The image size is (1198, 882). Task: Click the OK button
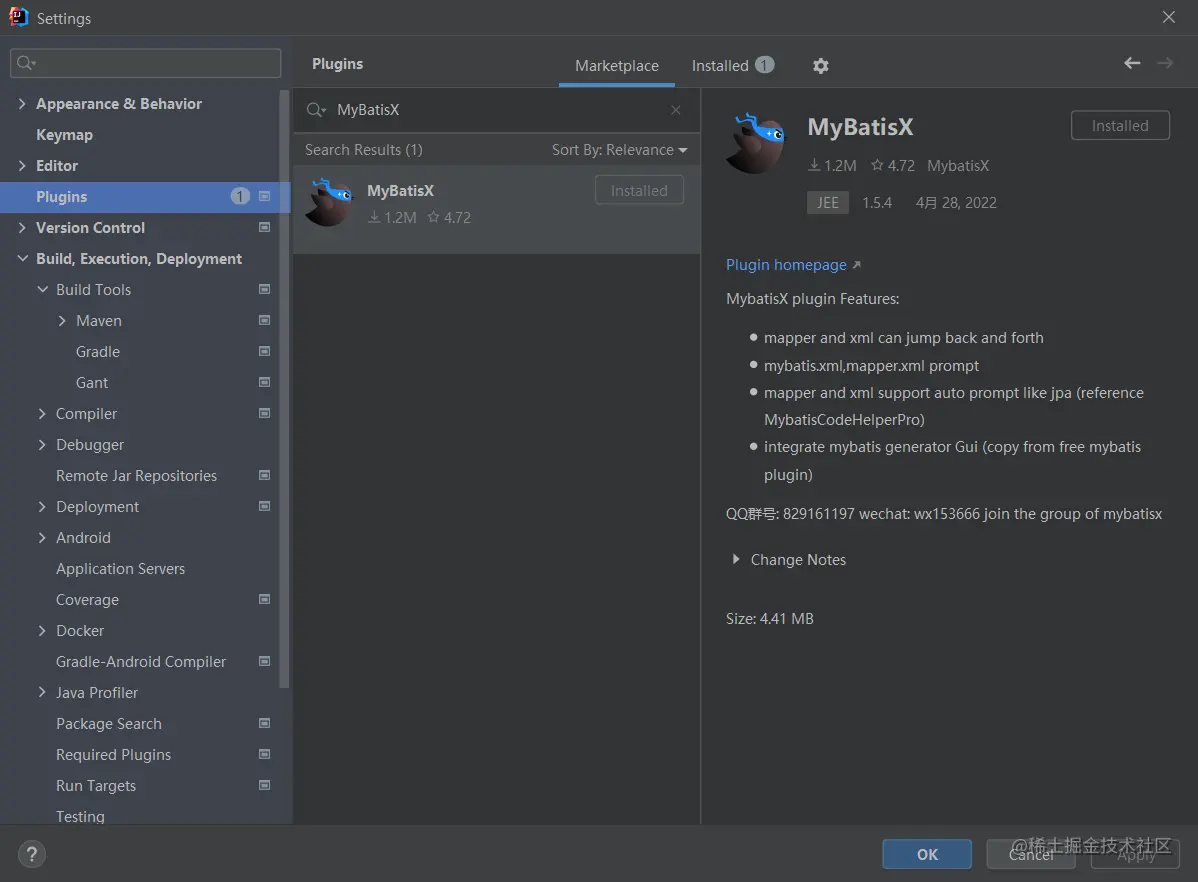(x=927, y=854)
